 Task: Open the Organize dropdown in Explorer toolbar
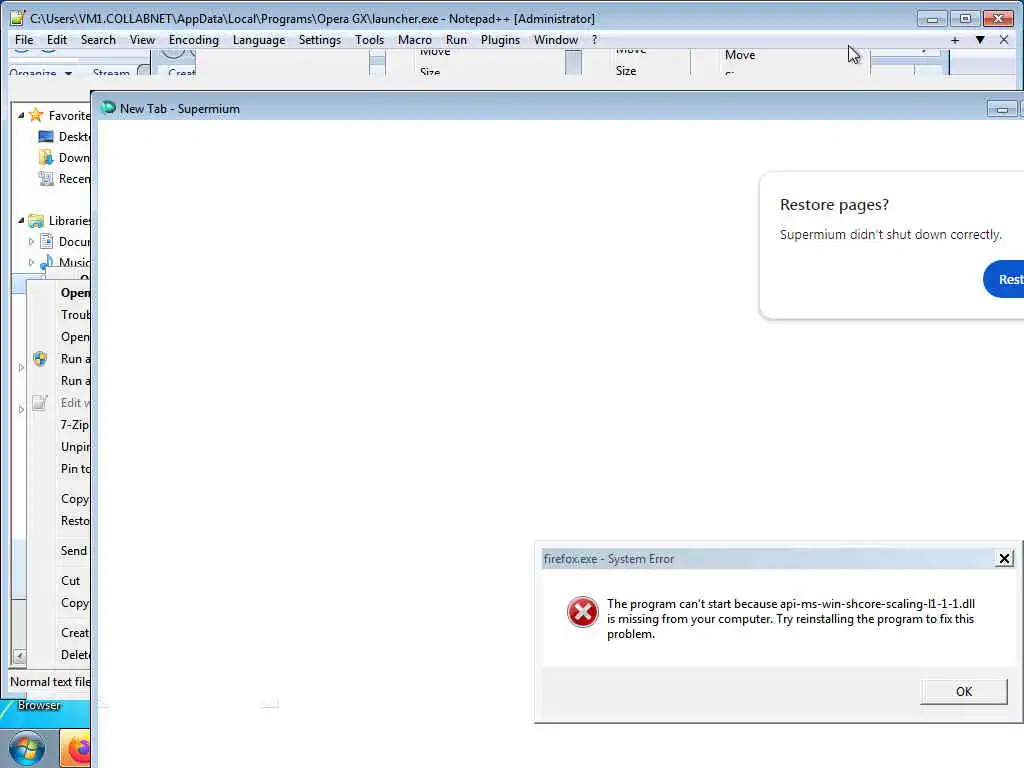40,72
